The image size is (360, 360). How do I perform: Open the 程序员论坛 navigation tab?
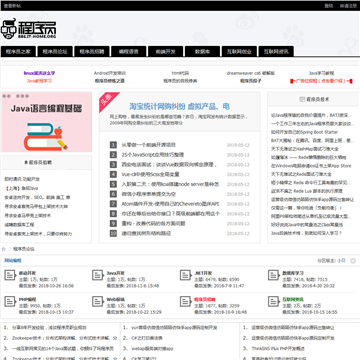tap(55, 52)
